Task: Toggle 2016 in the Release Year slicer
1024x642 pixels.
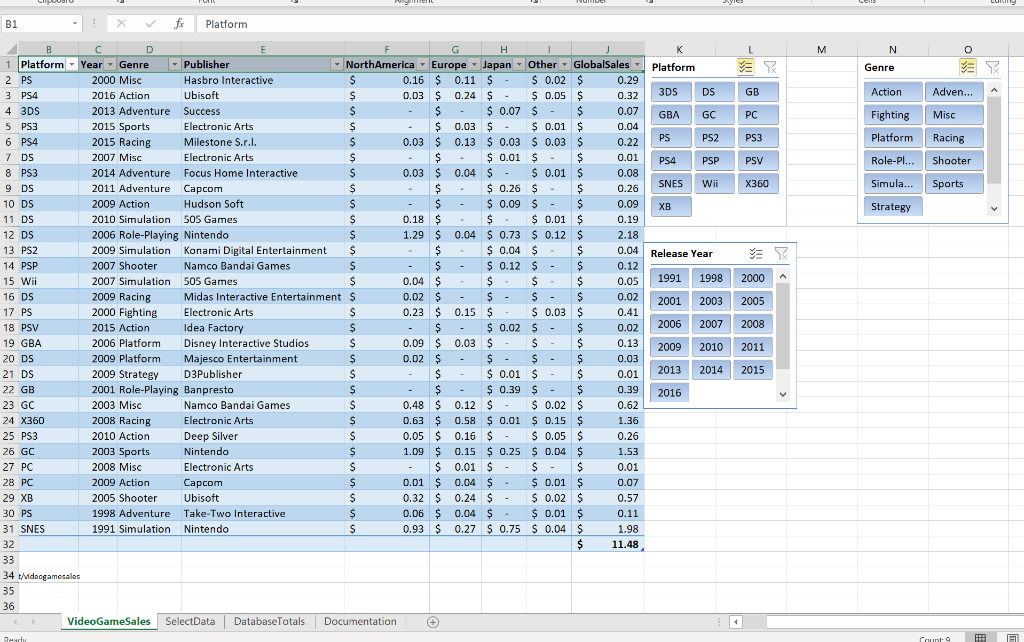Action: click(x=669, y=392)
